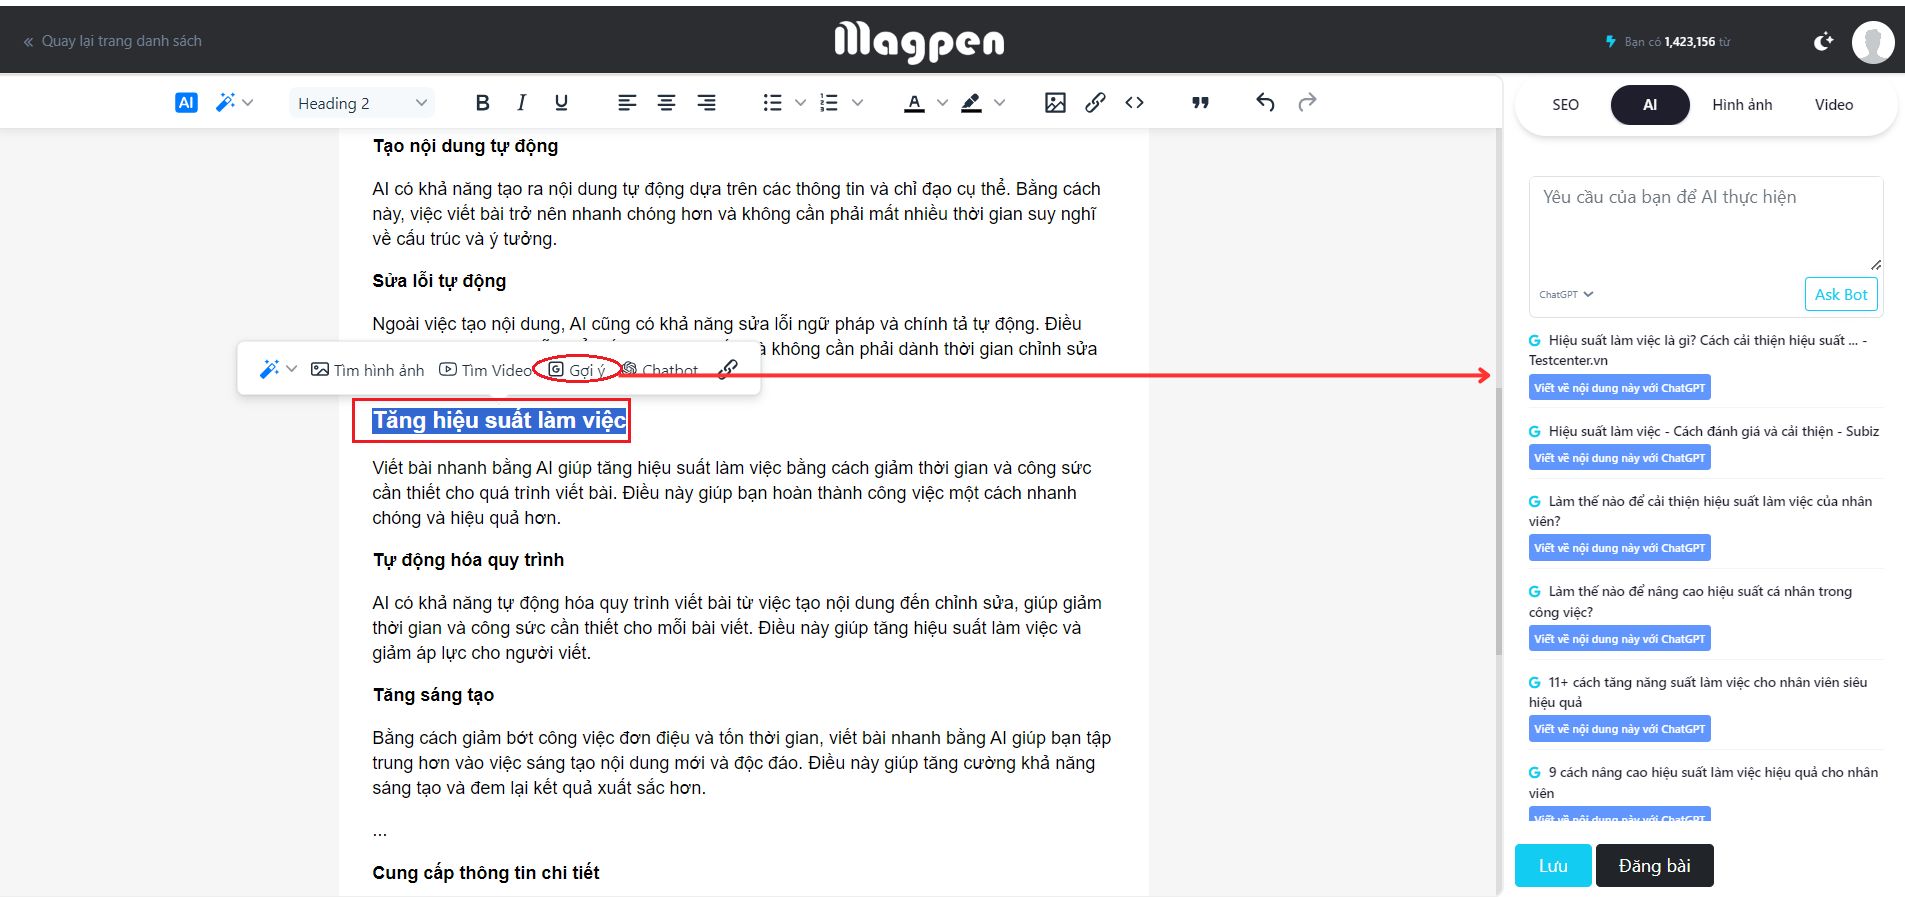Write with ChatGPT for '11+ cách tăng năng suất'
This screenshot has width=1905, height=897.
(x=1619, y=729)
